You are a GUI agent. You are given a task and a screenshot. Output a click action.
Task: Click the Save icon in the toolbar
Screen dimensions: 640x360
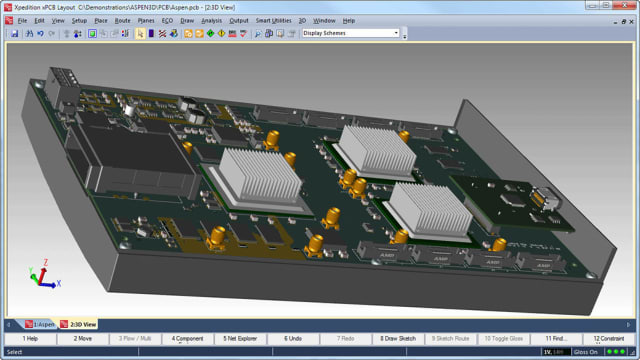(15, 33)
